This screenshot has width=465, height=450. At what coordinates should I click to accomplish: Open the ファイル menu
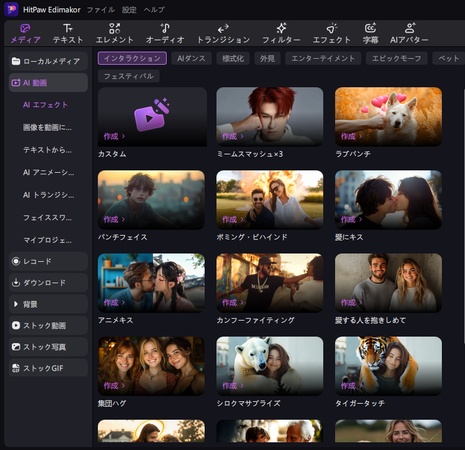click(x=101, y=10)
